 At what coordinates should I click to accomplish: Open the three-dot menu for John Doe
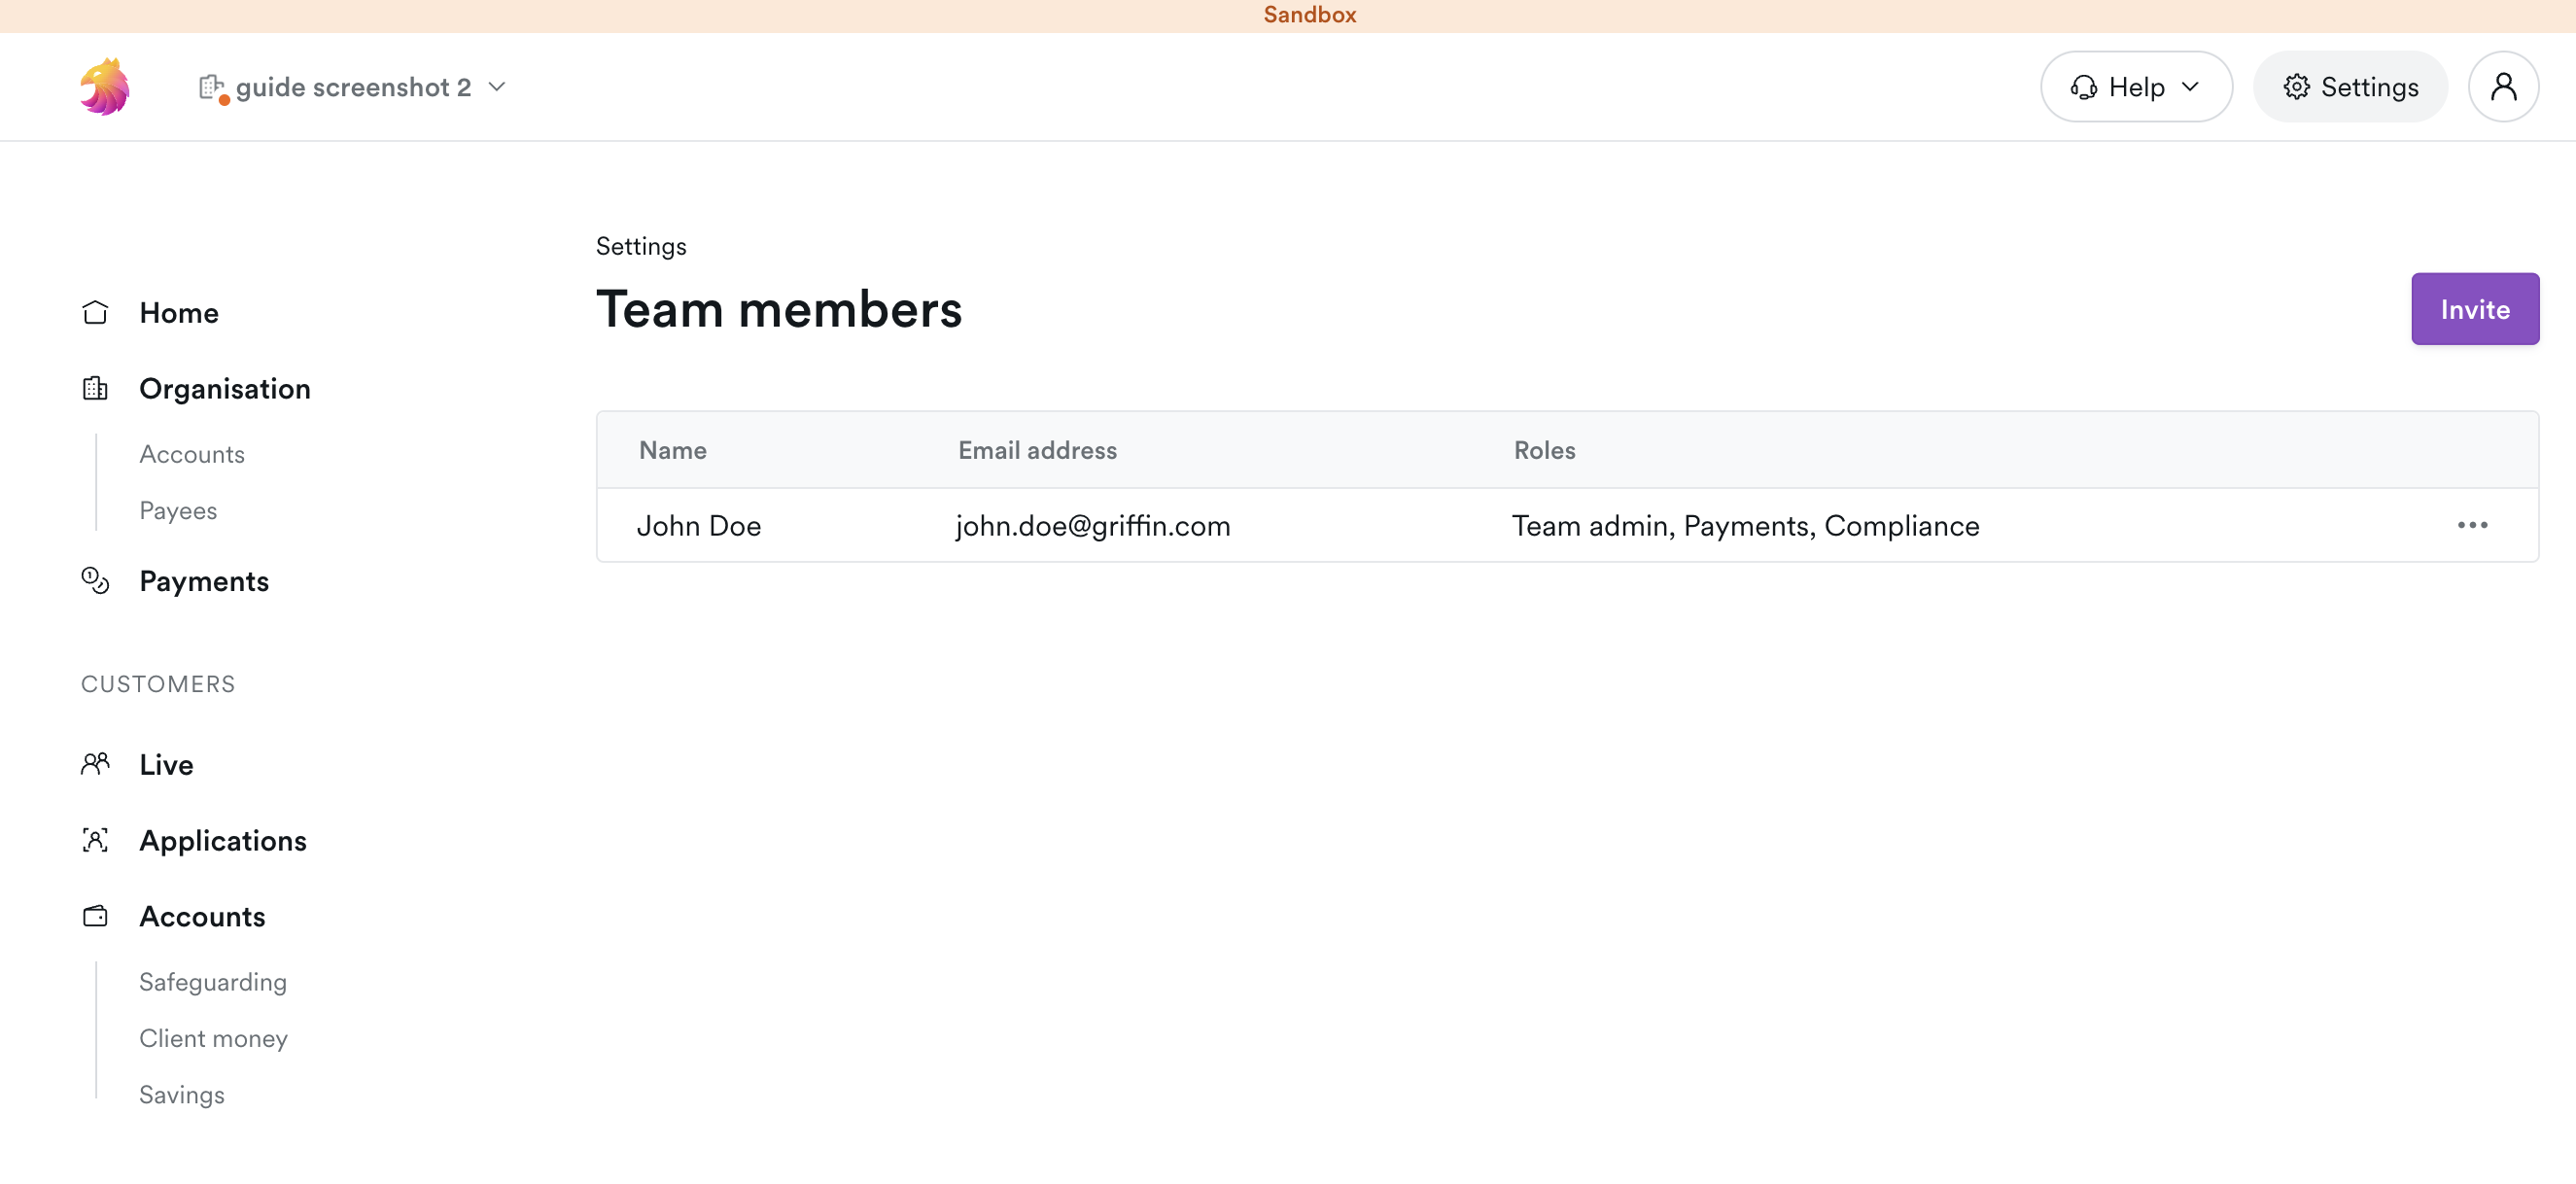click(x=2474, y=525)
